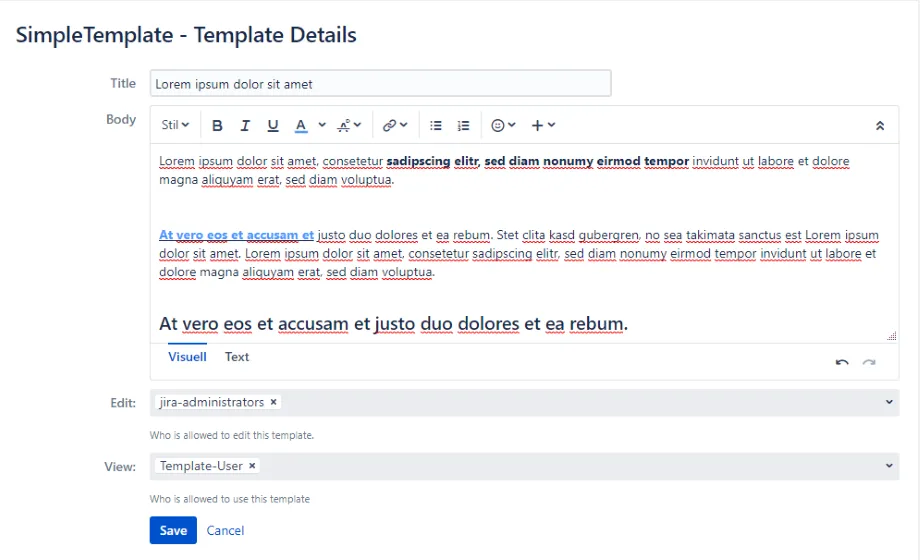The image size is (920, 560).
Task: Grab the editor resize handle corner
Action: coord(892,336)
